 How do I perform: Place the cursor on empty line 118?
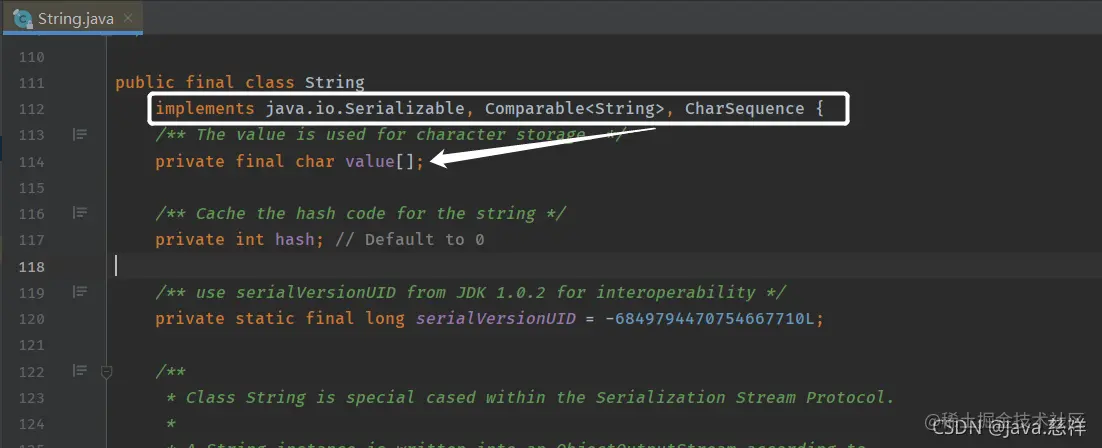click(x=604, y=267)
